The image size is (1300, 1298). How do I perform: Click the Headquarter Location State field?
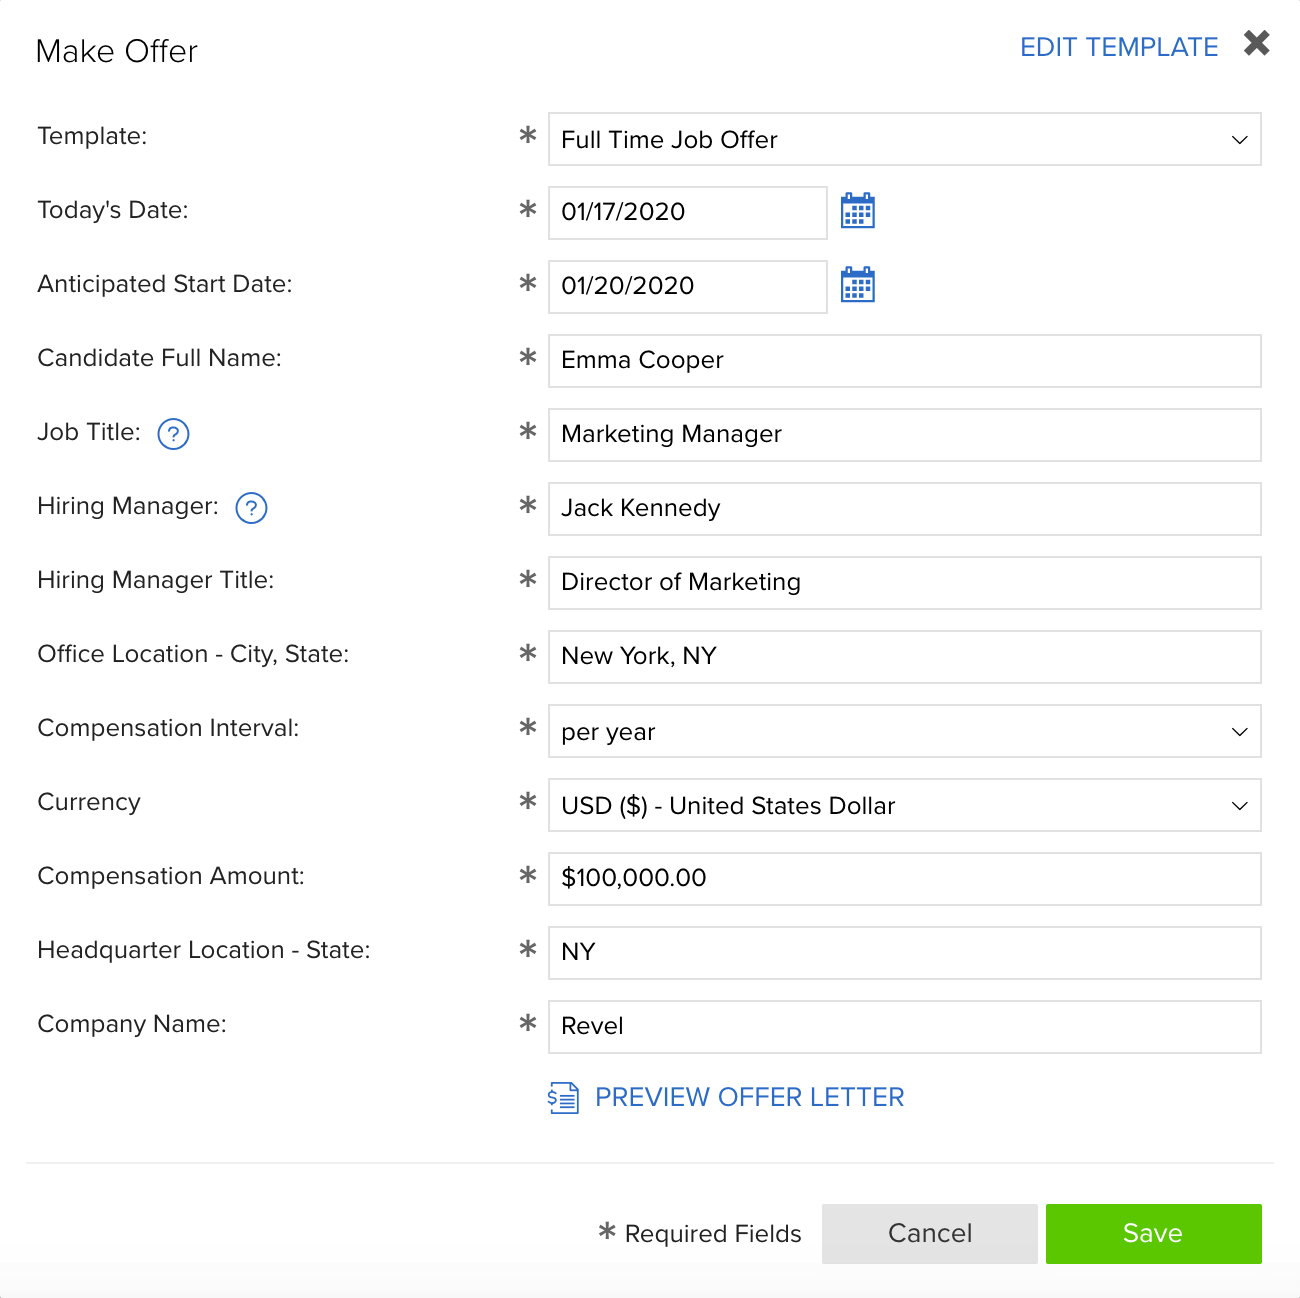pyautogui.click(x=905, y=953)
